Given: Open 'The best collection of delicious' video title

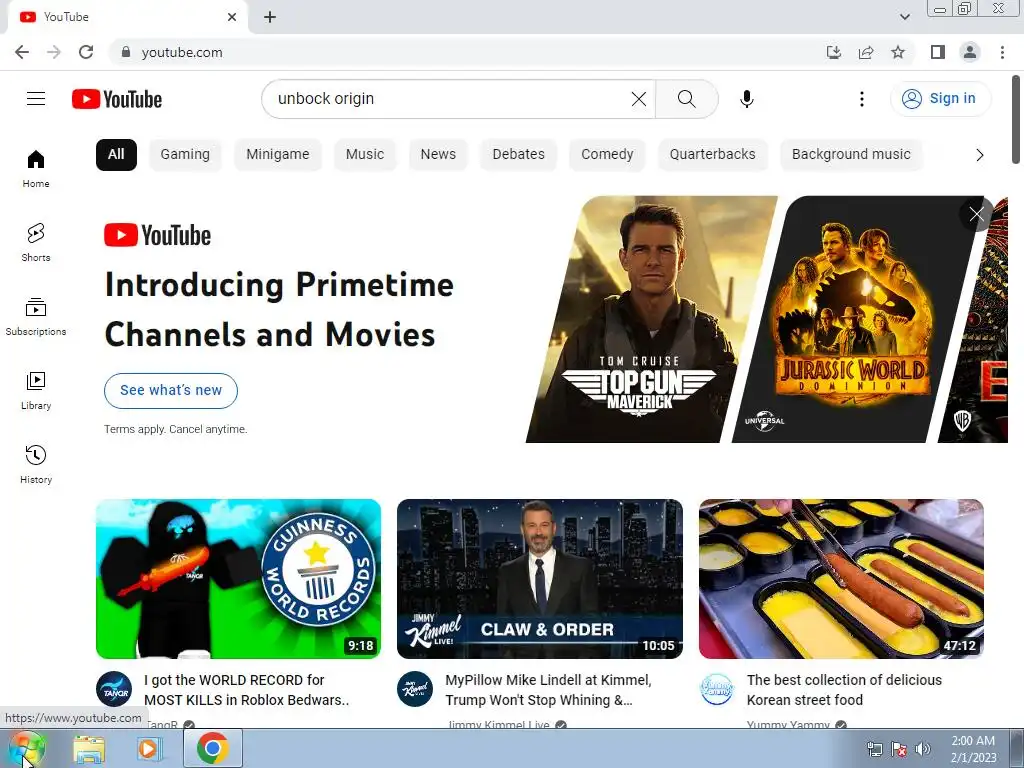Looking at the screenshot, I should click(x=844, y=690).
